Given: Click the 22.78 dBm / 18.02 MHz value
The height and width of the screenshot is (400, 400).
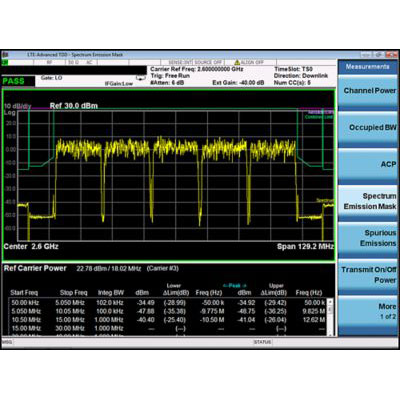Looking at the screenshot, I should point(109,269).
